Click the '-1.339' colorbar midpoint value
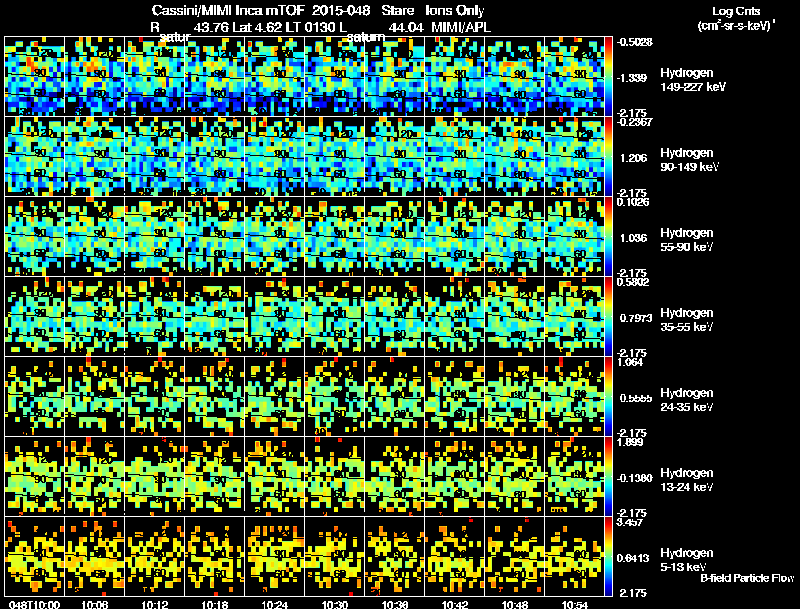This screenshot has width=800, height=609. [632, 78]
